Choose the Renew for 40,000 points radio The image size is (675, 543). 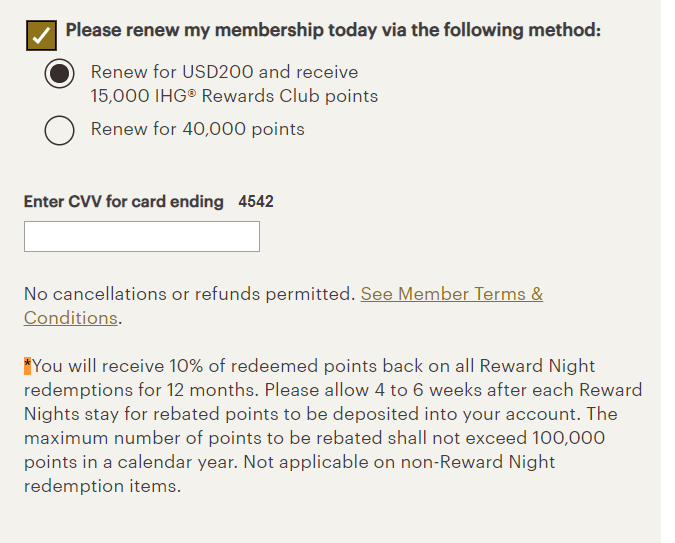(x=59, y=130)
